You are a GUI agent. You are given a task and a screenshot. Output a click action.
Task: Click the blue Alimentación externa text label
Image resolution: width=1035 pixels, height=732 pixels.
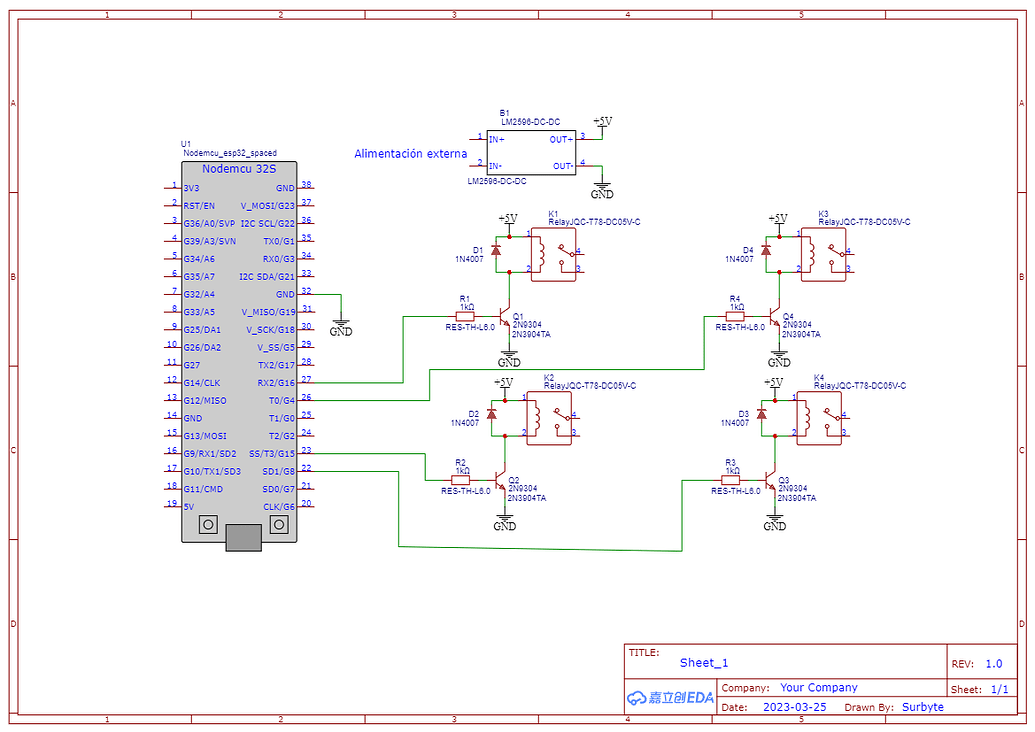[410, 153]
